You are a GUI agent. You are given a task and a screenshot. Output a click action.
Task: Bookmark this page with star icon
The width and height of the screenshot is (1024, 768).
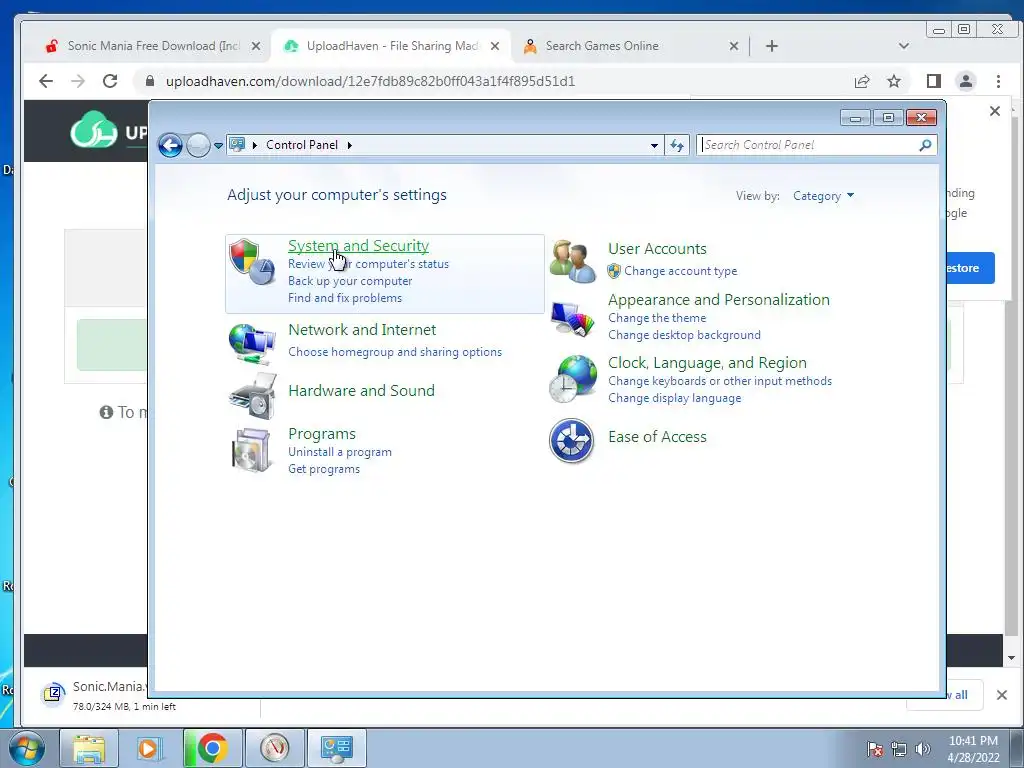click(x=894, y=81)
